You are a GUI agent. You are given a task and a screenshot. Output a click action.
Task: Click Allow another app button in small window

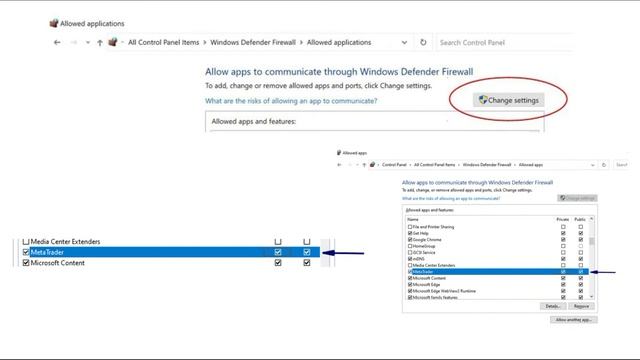click(x=573, y=320)
